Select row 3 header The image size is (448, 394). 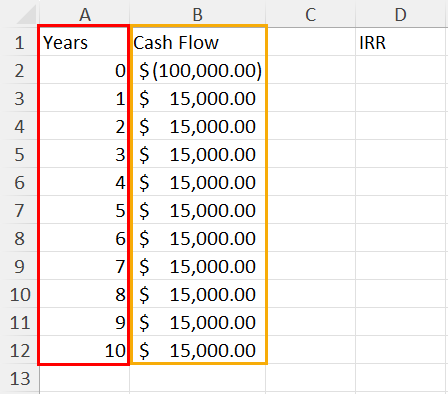[x=20, y=98]
